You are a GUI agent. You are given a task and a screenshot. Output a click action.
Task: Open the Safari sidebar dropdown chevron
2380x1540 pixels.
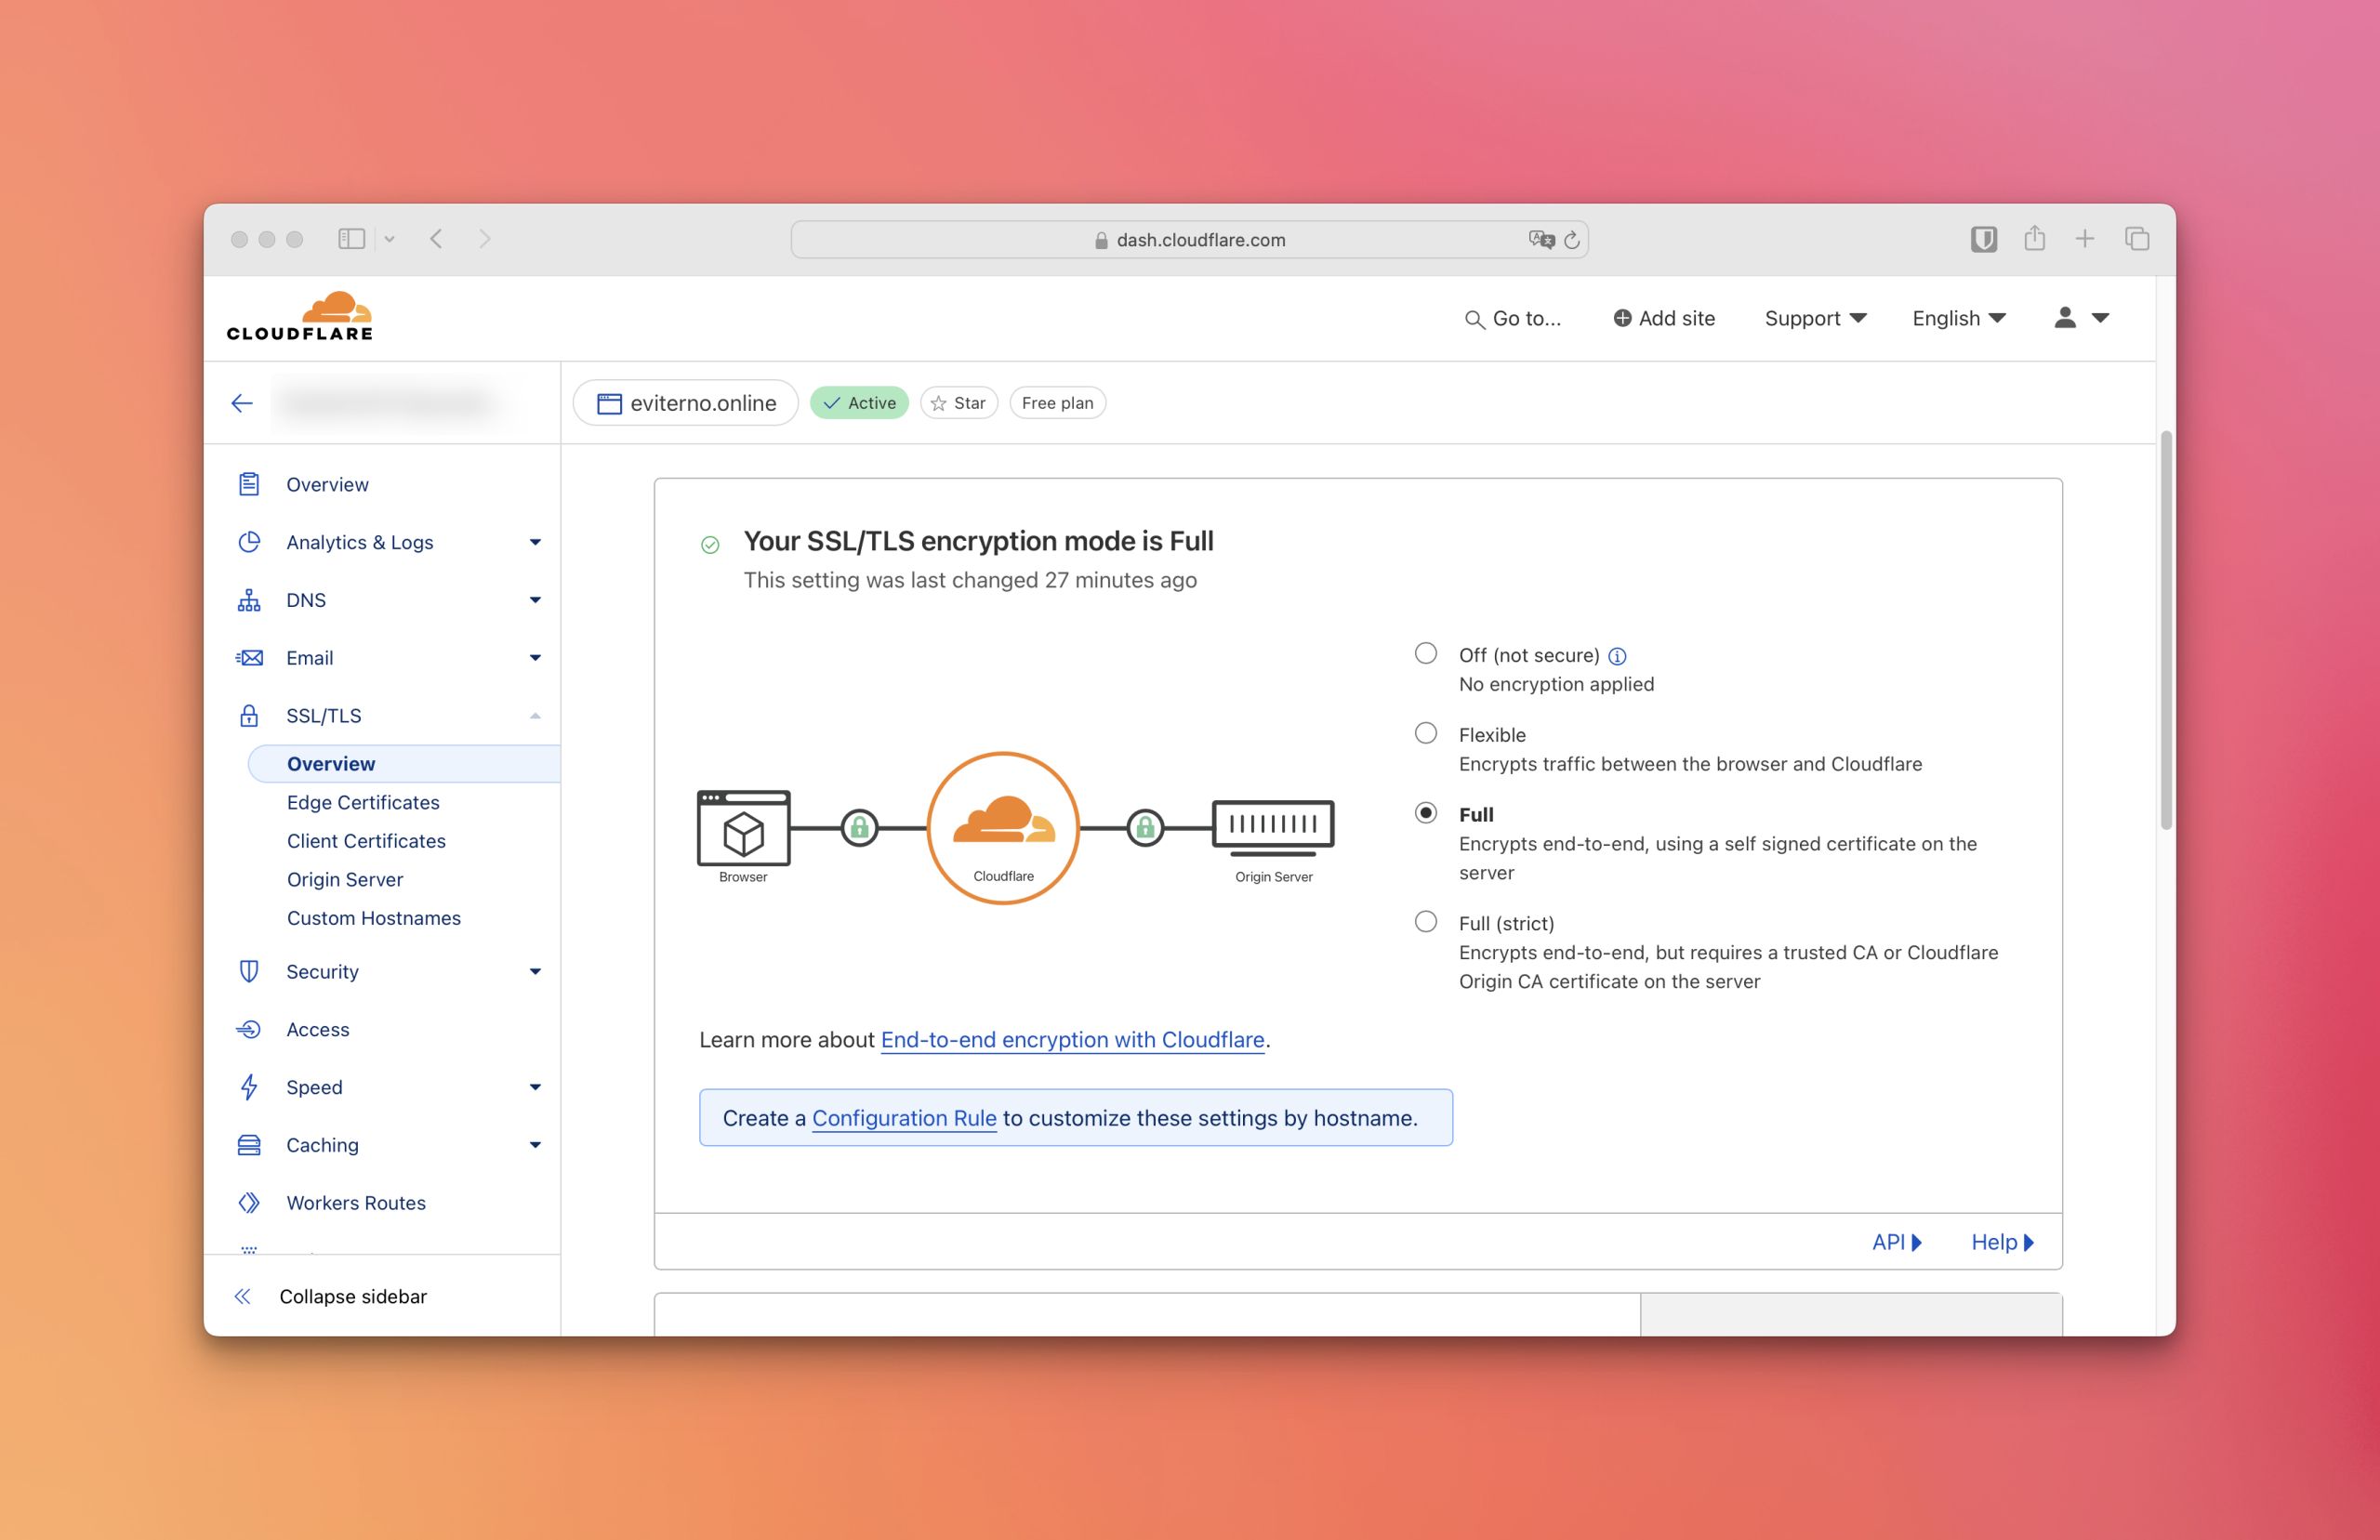pyautogui.click(x=390, y=239)
